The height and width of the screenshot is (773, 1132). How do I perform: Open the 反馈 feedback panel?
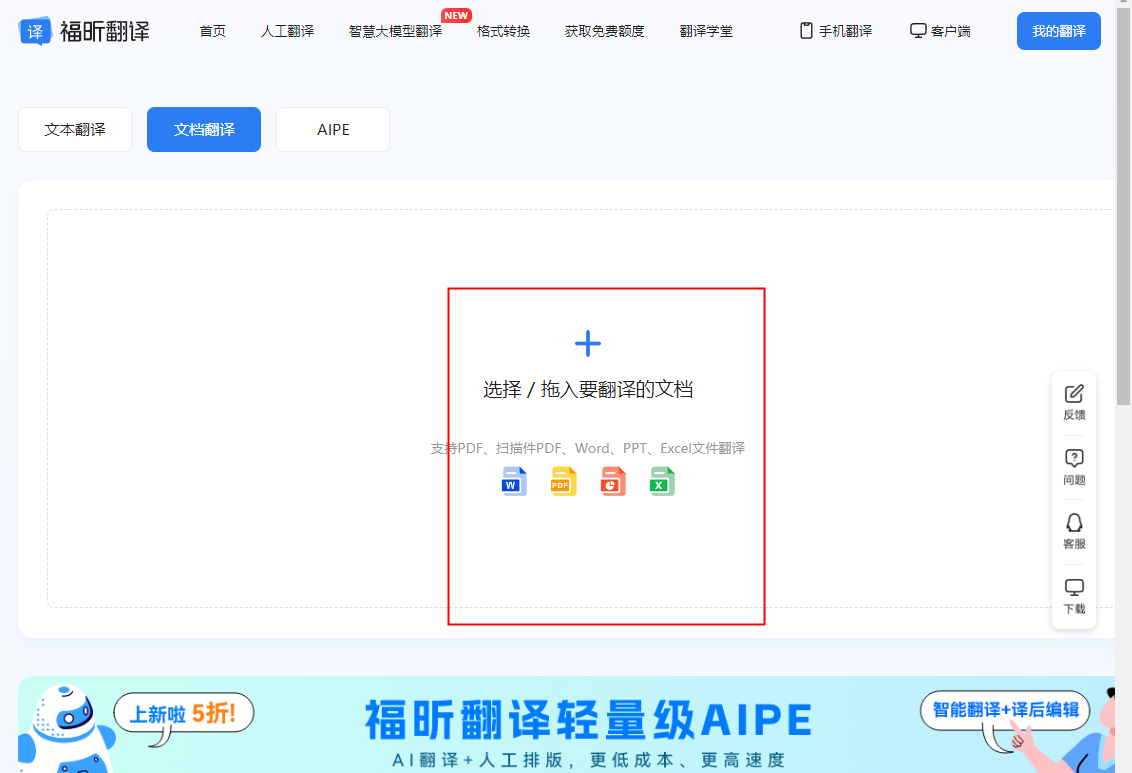click(x=1073, y=400)
